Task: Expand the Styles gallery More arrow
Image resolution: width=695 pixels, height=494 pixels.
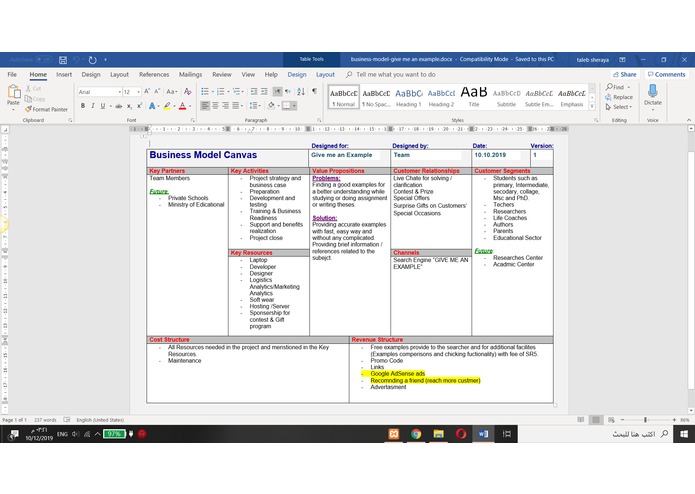Action: 592,106
